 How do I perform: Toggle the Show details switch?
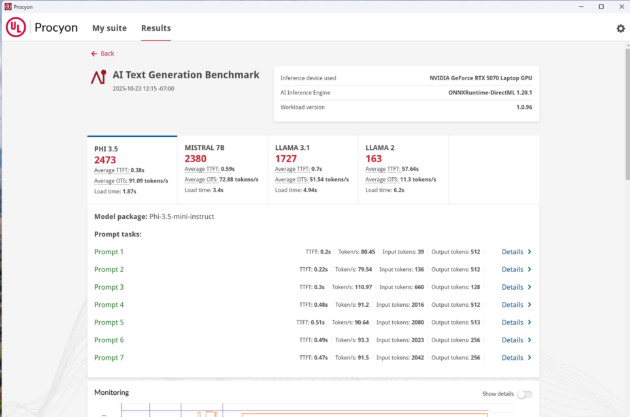(x=524, y=394)
